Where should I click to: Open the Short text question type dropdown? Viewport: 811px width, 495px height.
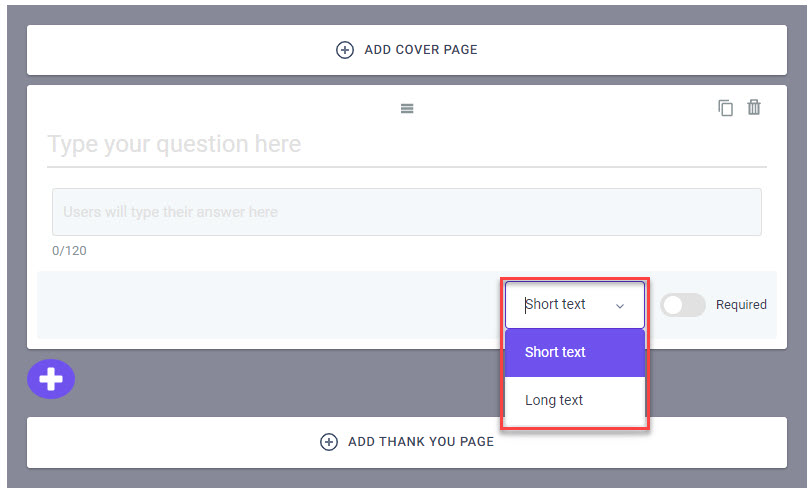pyautogui.click(x=575, y=305)
